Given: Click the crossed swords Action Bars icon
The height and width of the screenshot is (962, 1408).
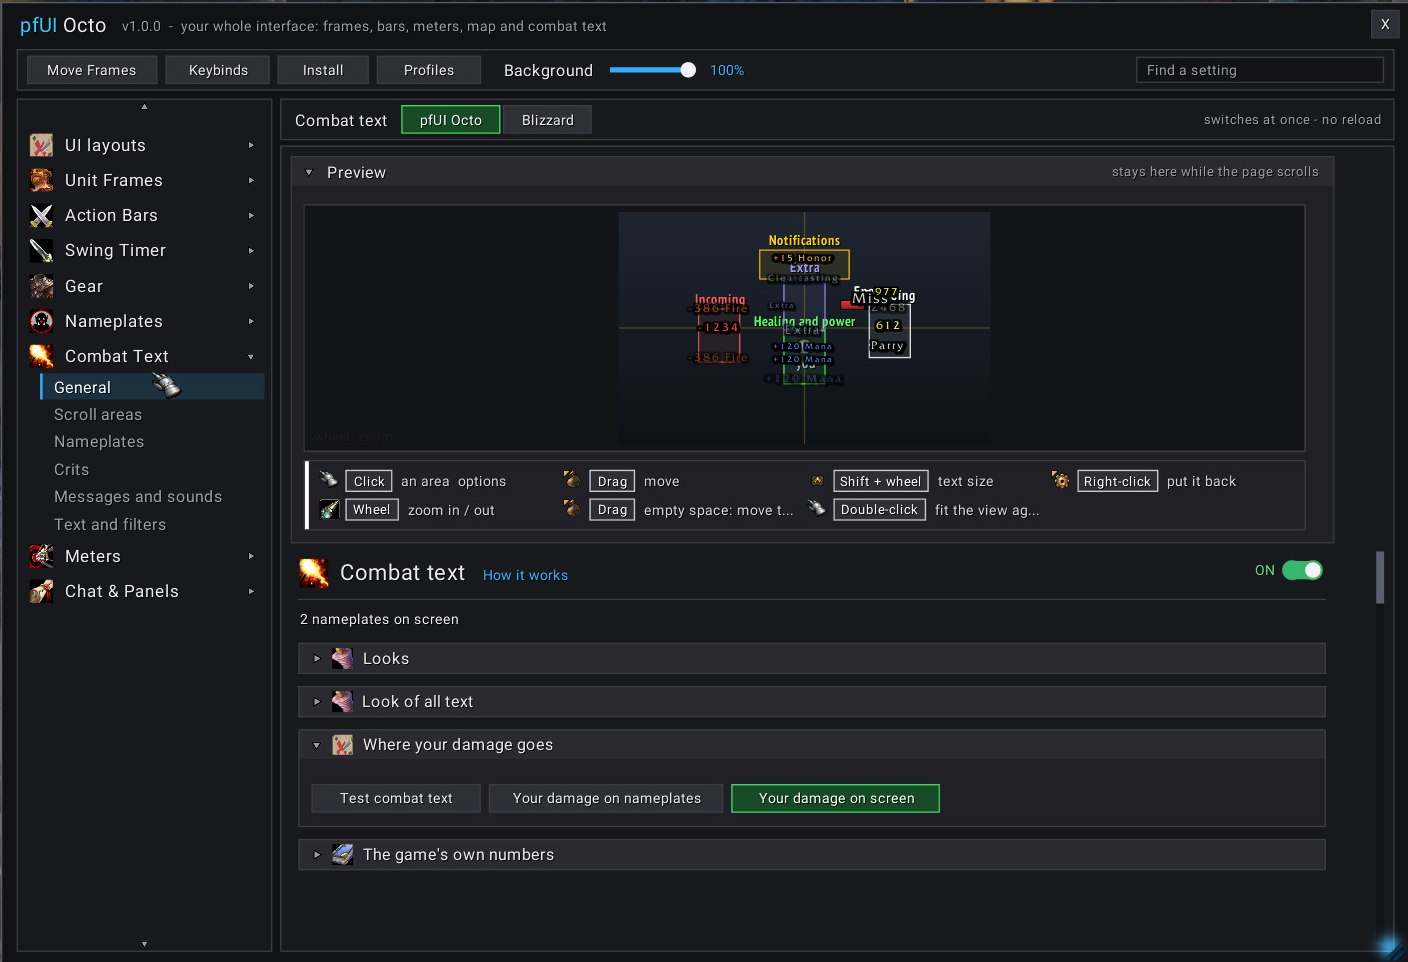Looking at the screenshot, I should pyautogui.click(x=41, y=215).
